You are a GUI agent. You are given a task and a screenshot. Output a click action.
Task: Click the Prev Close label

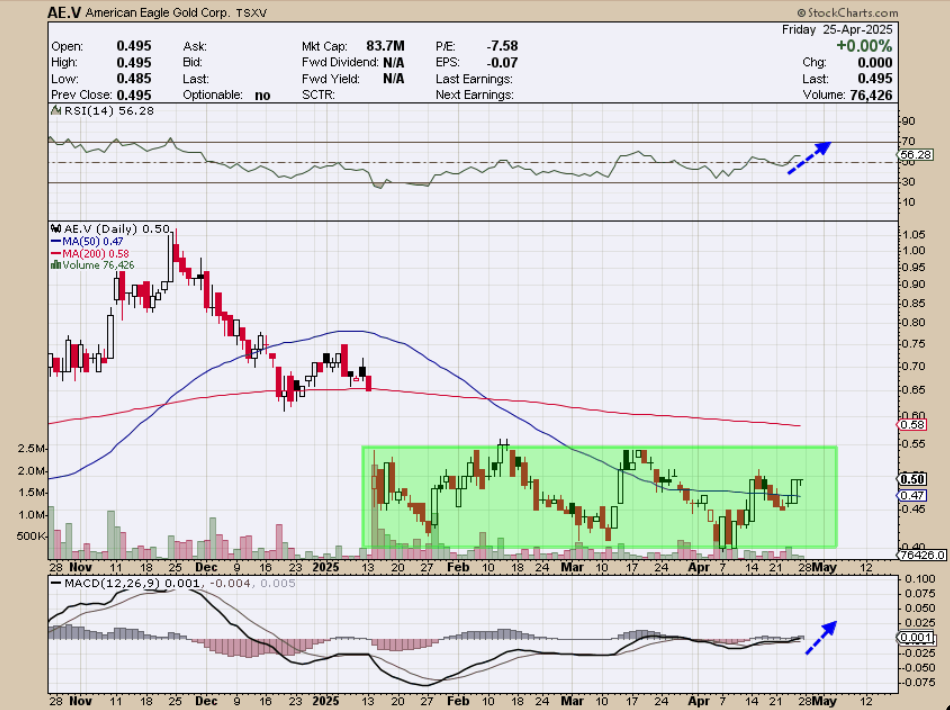[81, 95]
